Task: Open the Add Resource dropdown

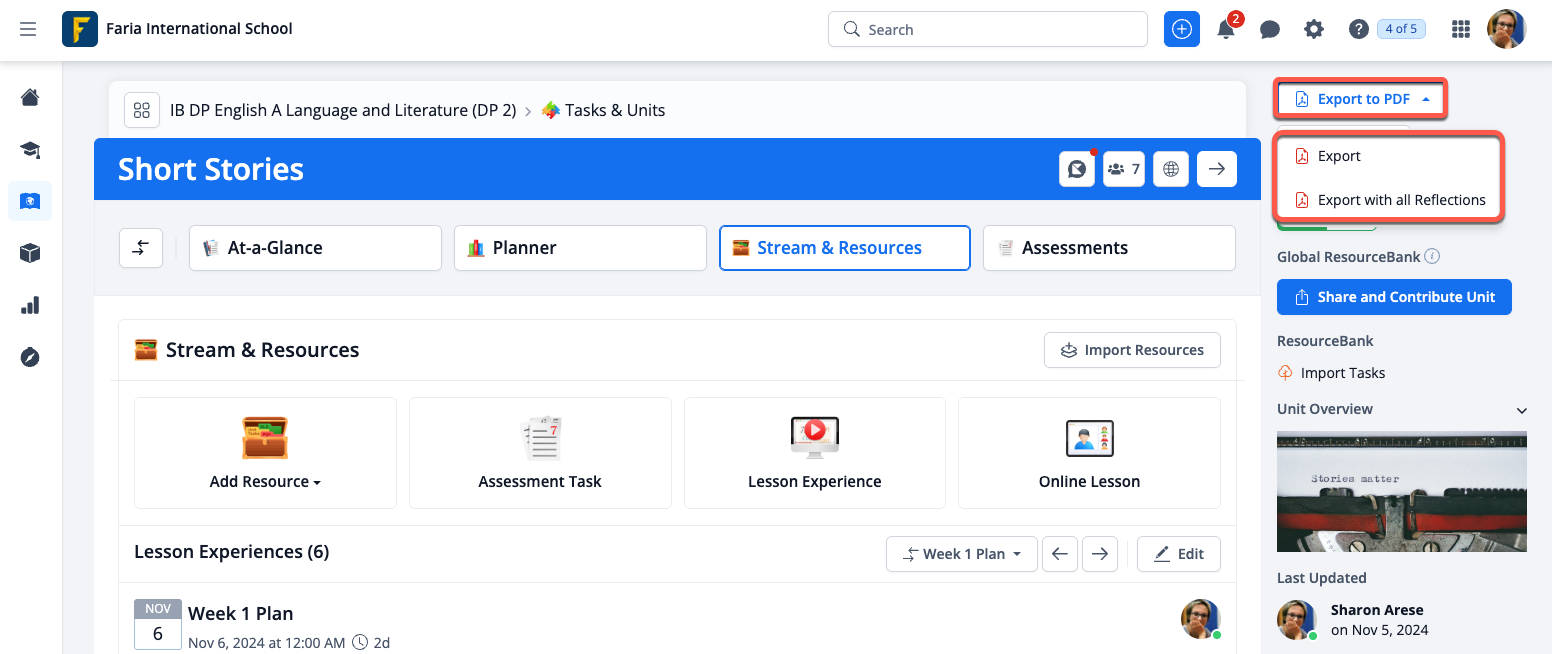Action: (x=265, y=481)
